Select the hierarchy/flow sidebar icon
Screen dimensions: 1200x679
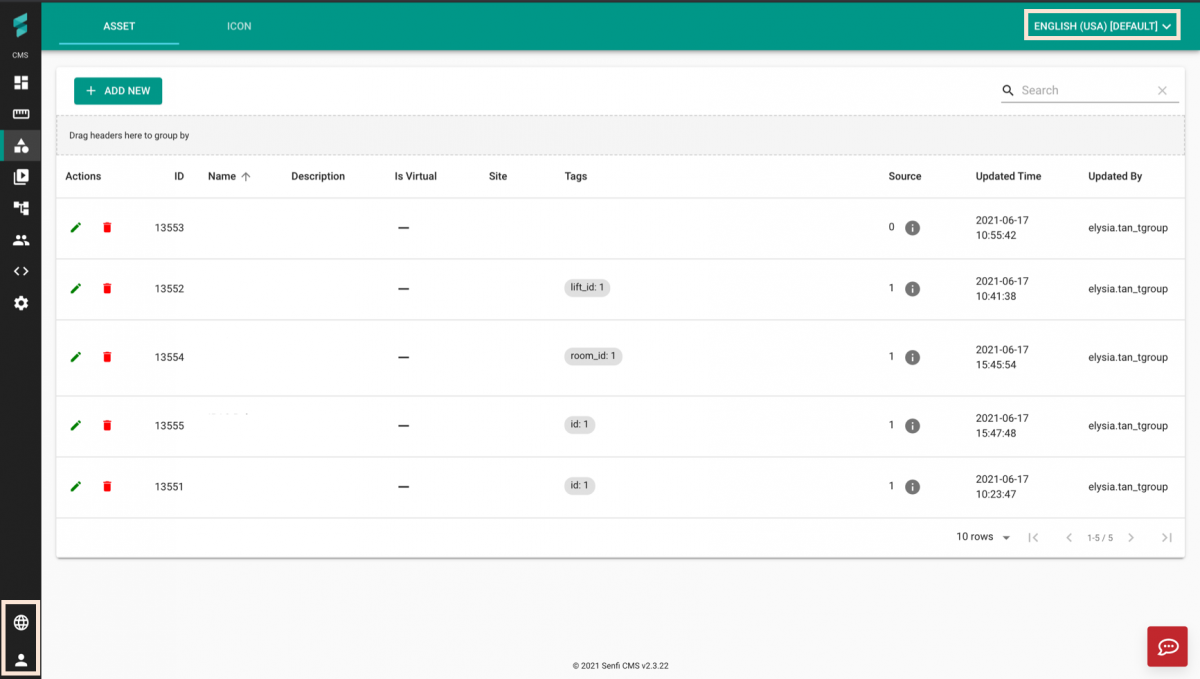click(x=20, y=207)
